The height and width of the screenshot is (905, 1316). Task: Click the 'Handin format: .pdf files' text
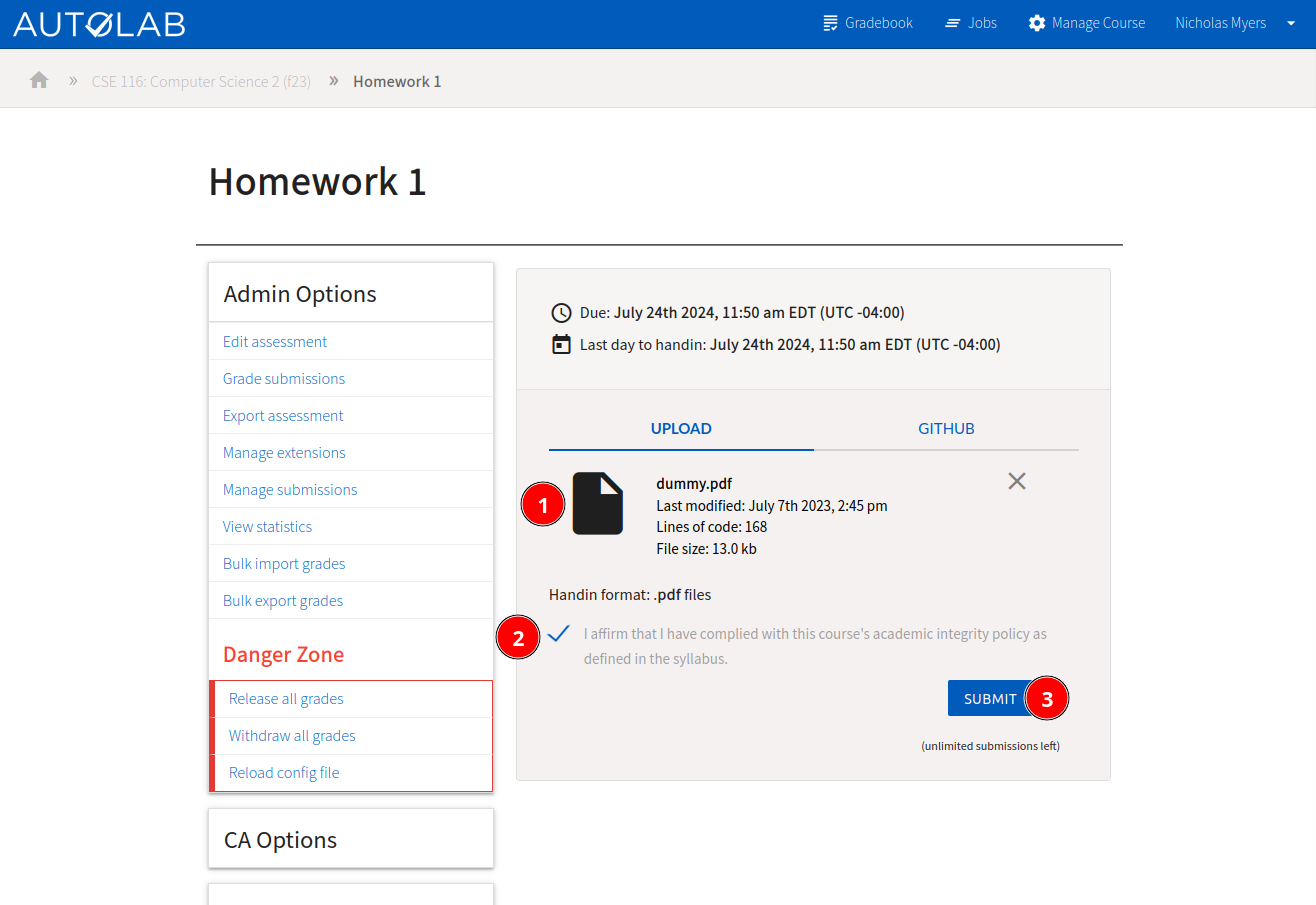[x=630, y=594]
